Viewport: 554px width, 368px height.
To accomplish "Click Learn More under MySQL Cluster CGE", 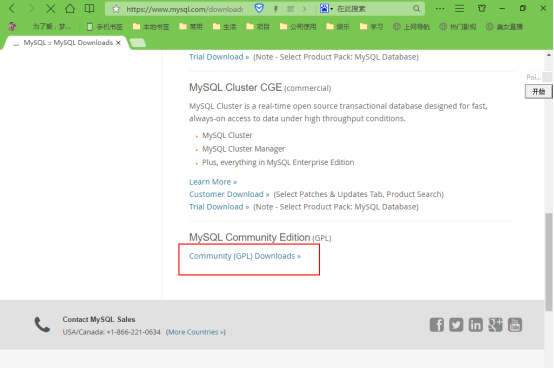I will coord(213,182).
